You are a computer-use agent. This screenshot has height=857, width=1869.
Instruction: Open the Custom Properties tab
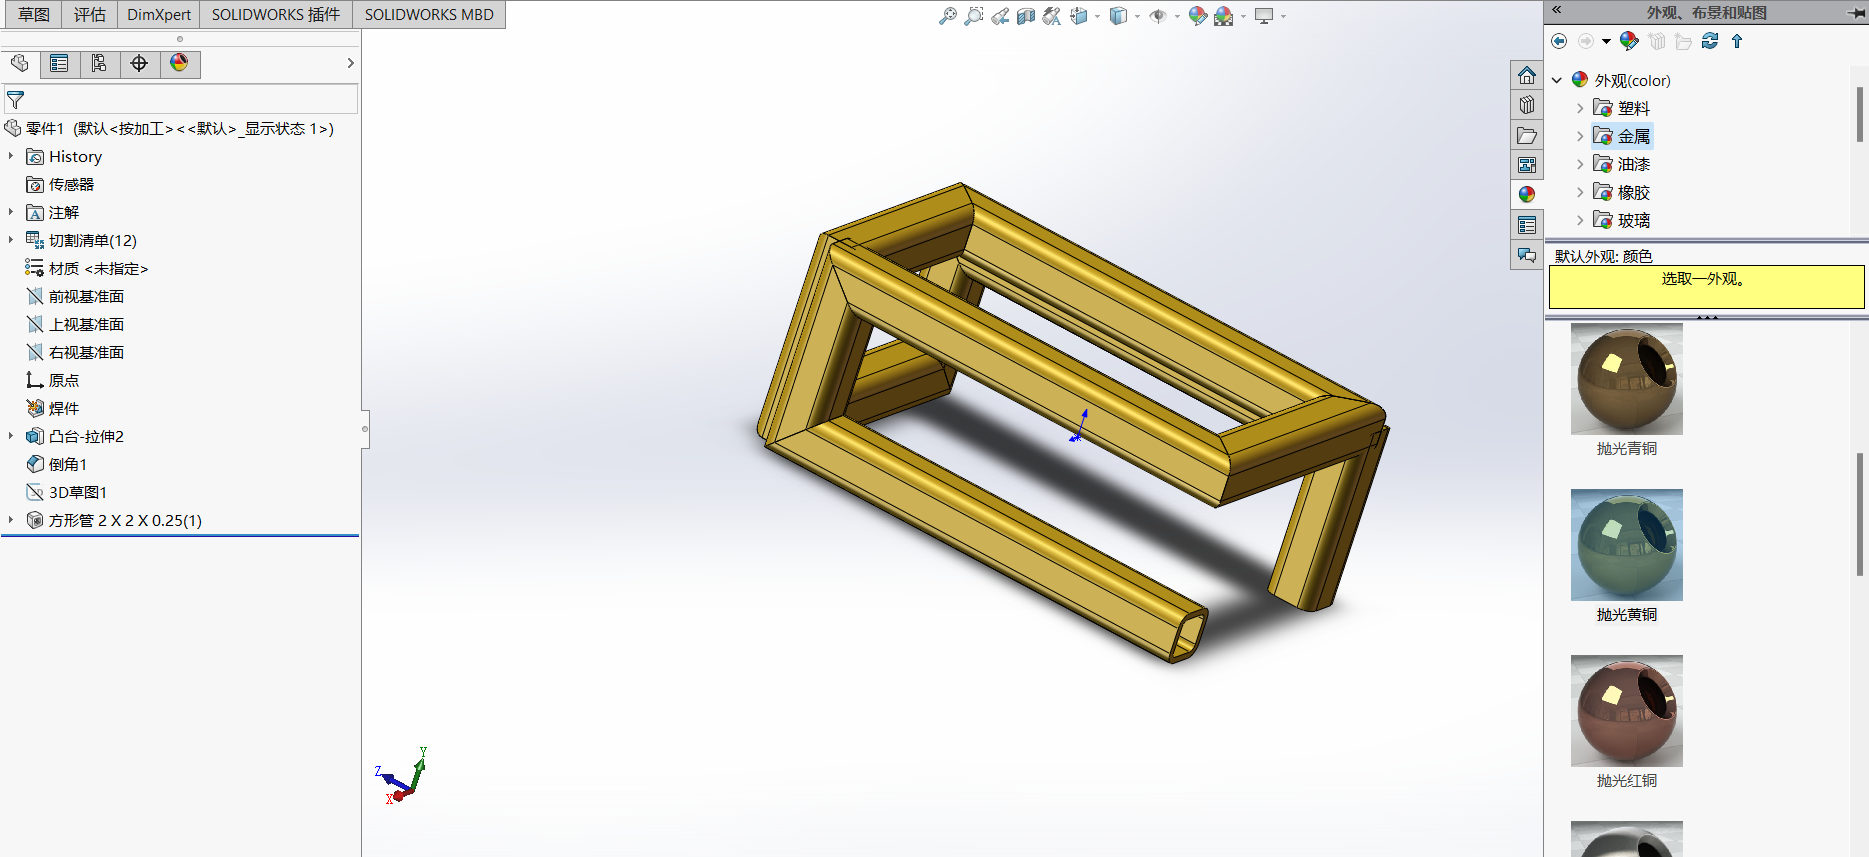pyautogui.click(x=1527, y=225)
